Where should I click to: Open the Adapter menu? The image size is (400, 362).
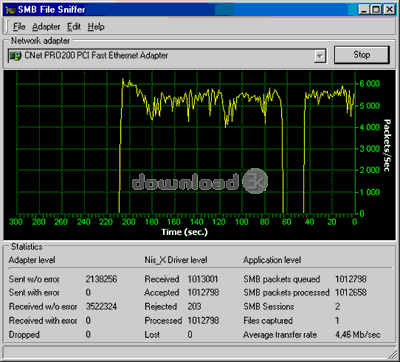pyautogui.click(x=46, y=27)
